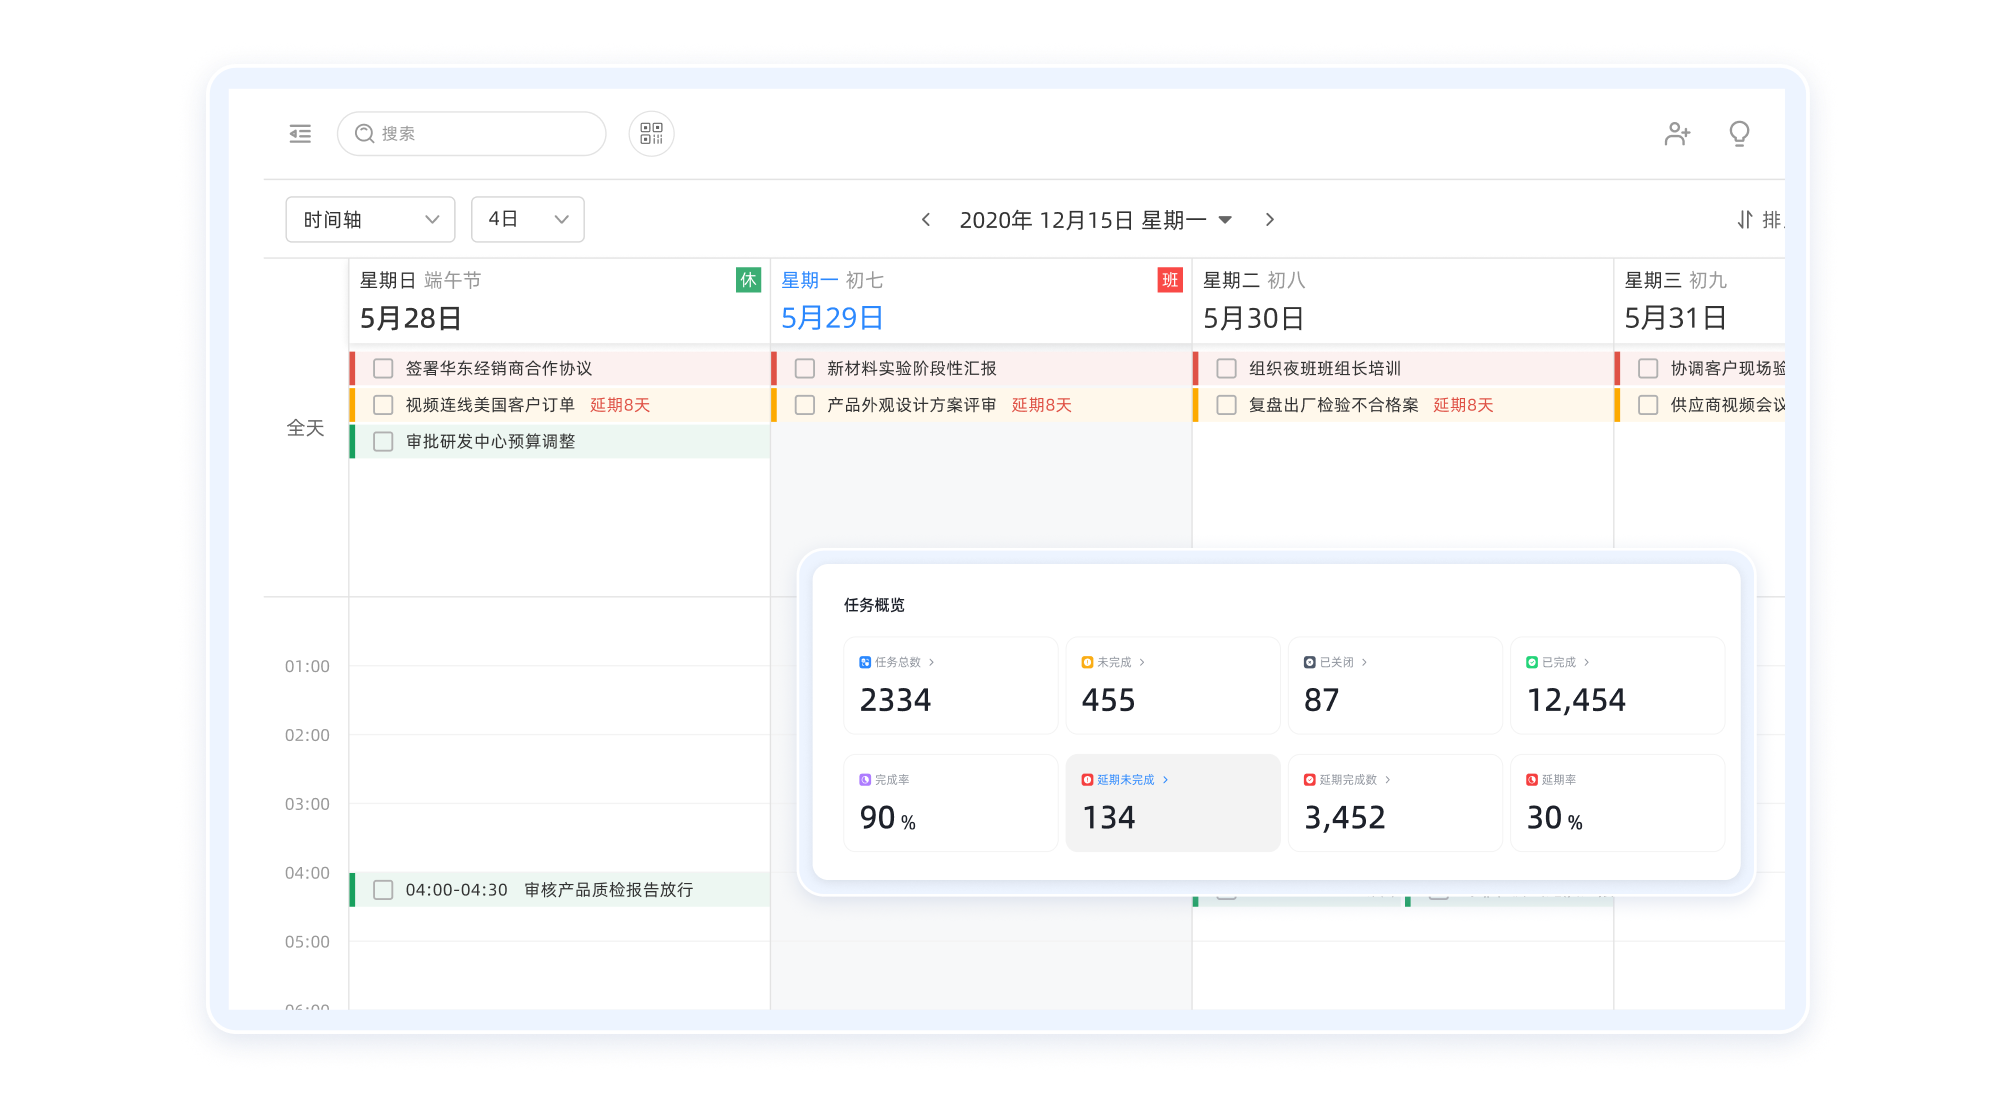
Task: Open the 2020年 12月15日 星期一 date title
Action: [x=1083, y=220]
